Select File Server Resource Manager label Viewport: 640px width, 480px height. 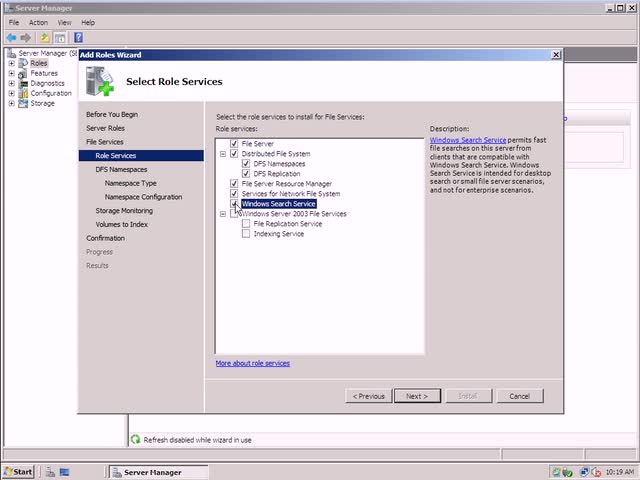[287, 184]
